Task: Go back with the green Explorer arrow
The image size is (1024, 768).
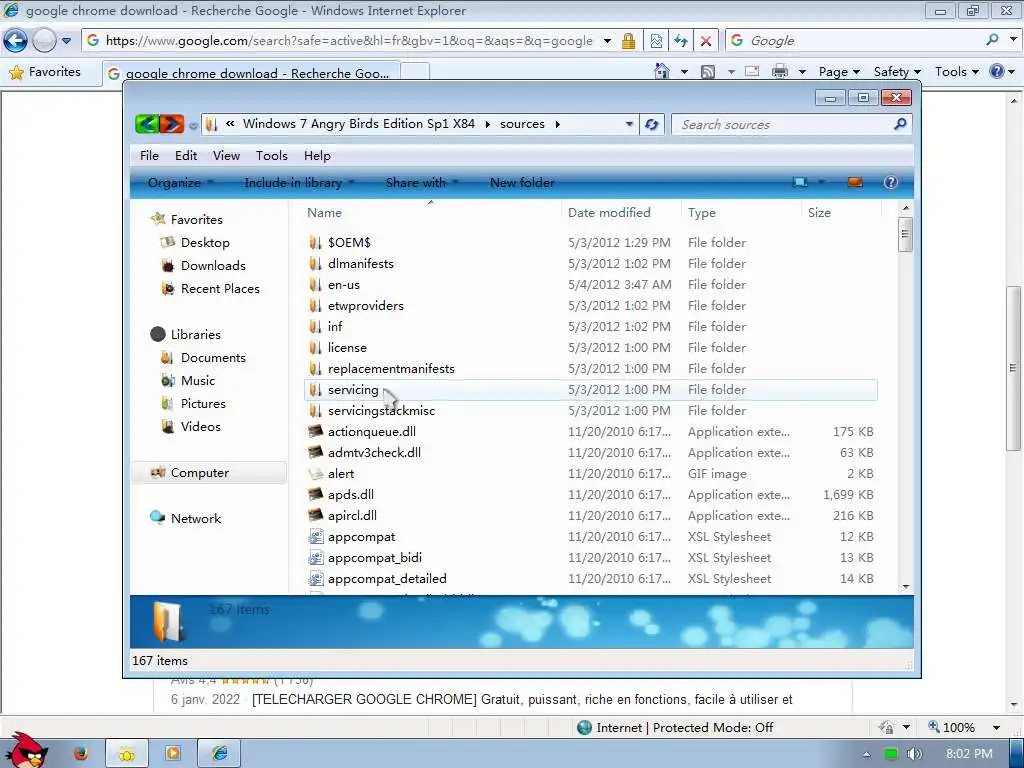Action: pos(147,123)
